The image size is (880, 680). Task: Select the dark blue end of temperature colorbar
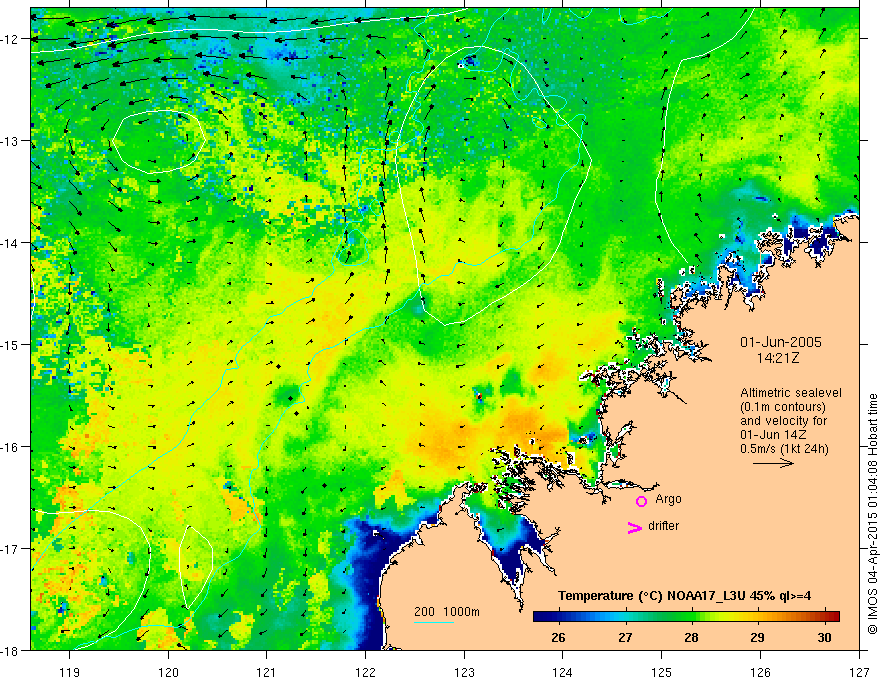(x=539, y=616)
